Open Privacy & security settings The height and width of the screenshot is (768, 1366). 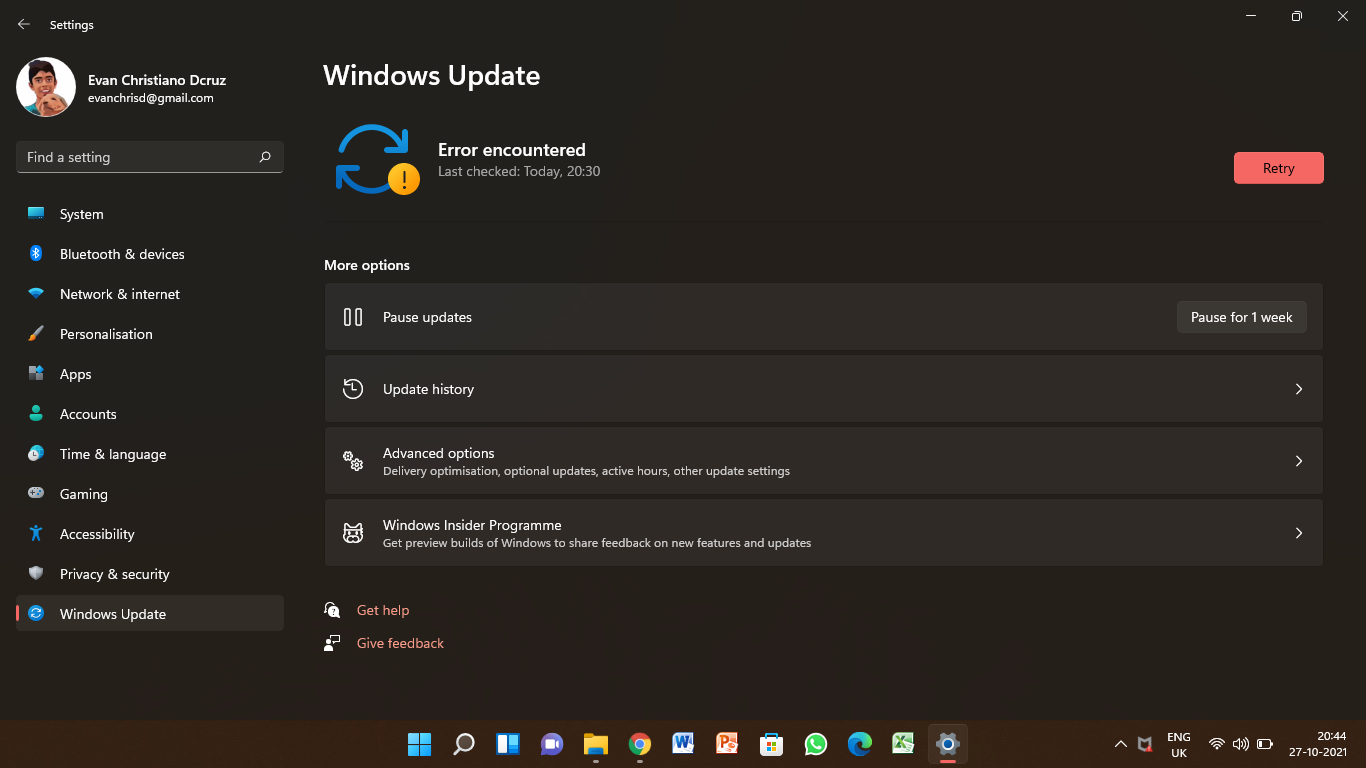coord(114,573)
